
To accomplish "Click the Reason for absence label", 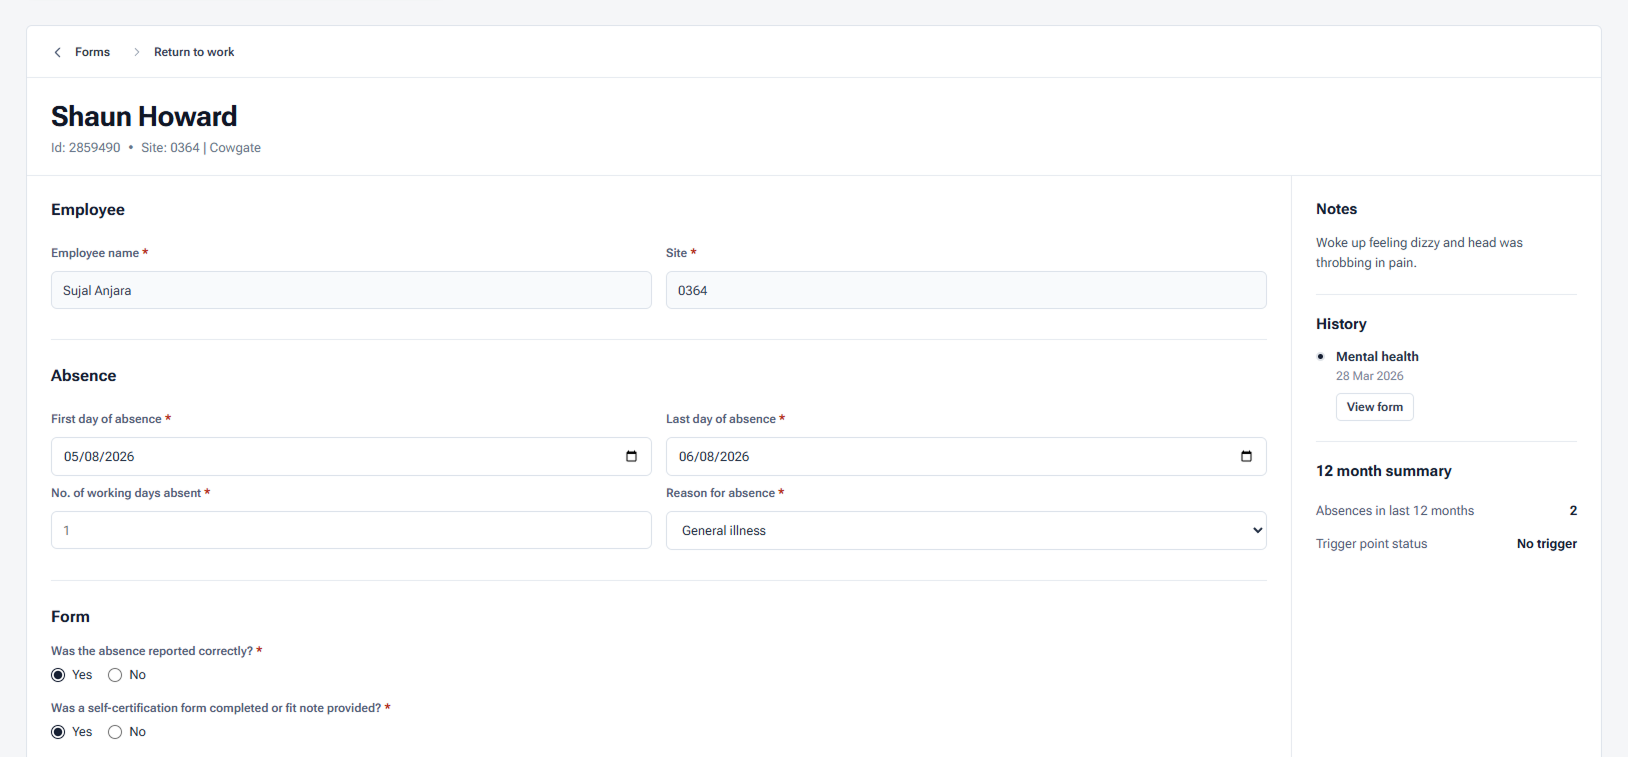I will coord(720,493).
